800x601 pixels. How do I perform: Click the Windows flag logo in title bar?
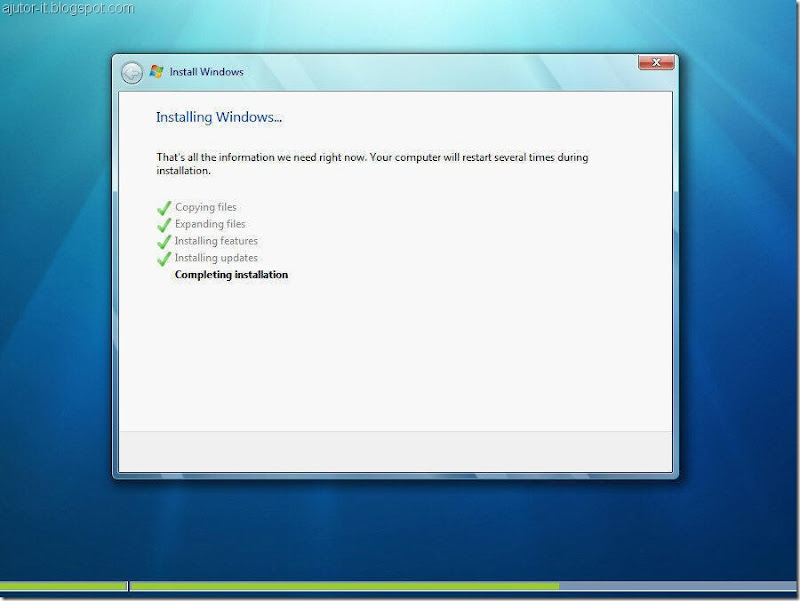[x=156, y=71]
